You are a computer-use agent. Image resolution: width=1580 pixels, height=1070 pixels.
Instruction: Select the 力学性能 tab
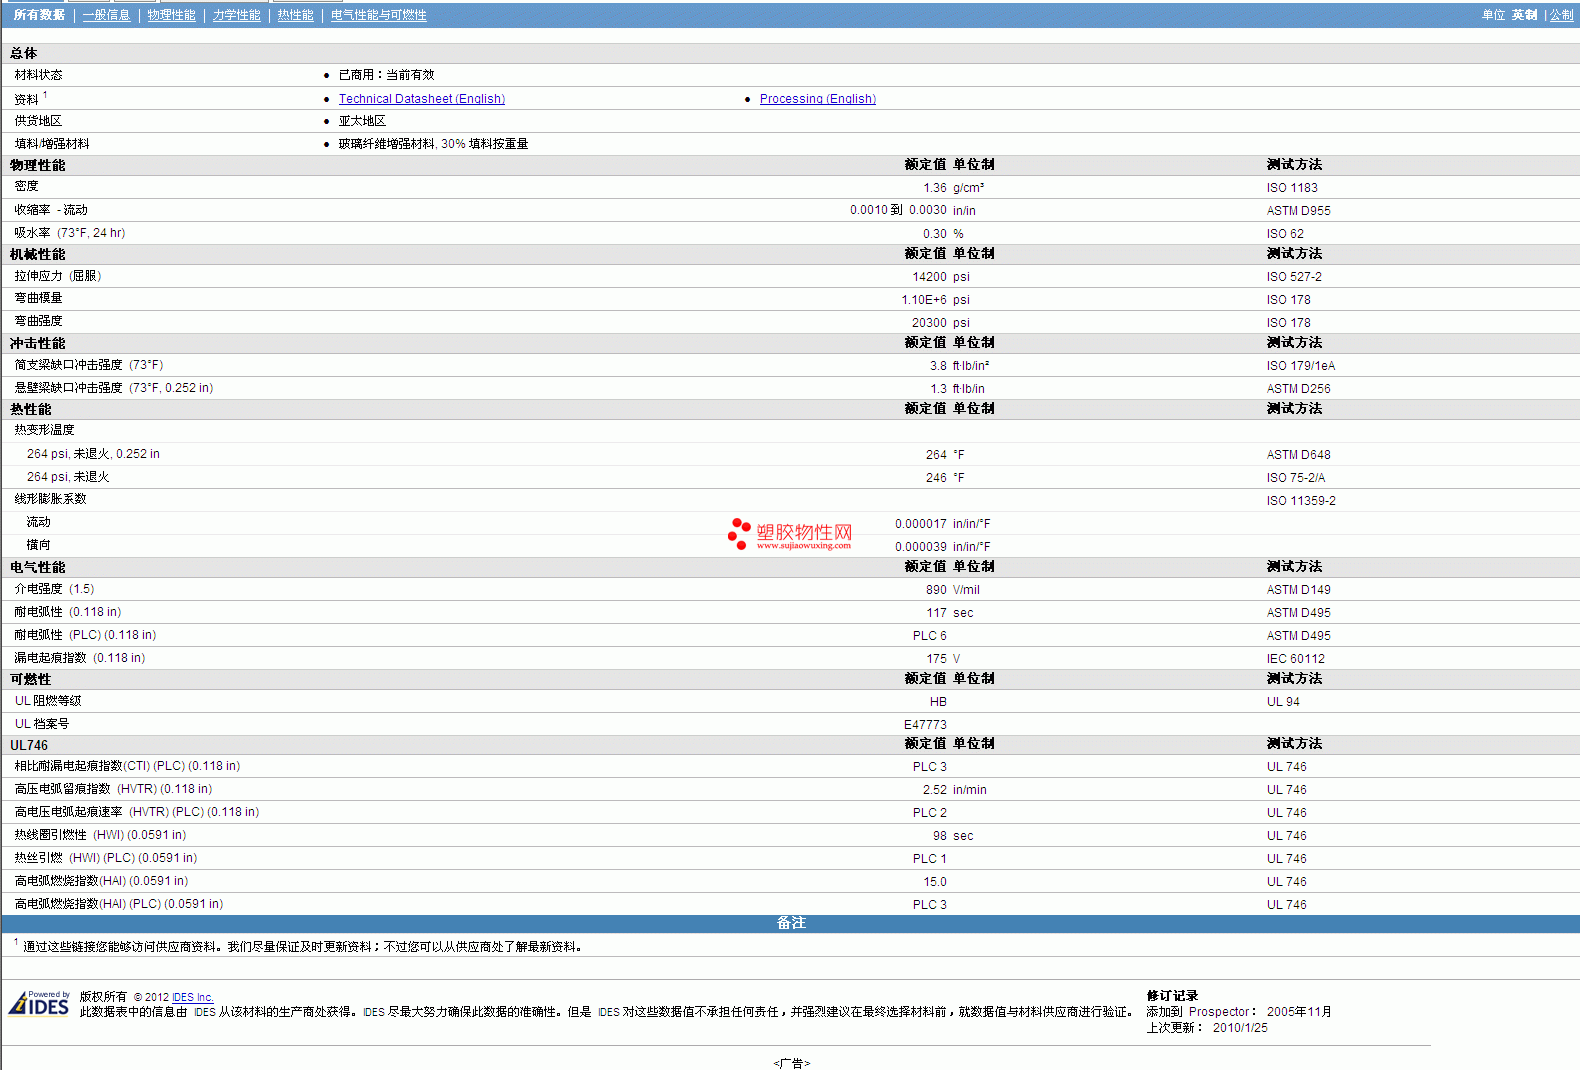(x=236, y=15)
